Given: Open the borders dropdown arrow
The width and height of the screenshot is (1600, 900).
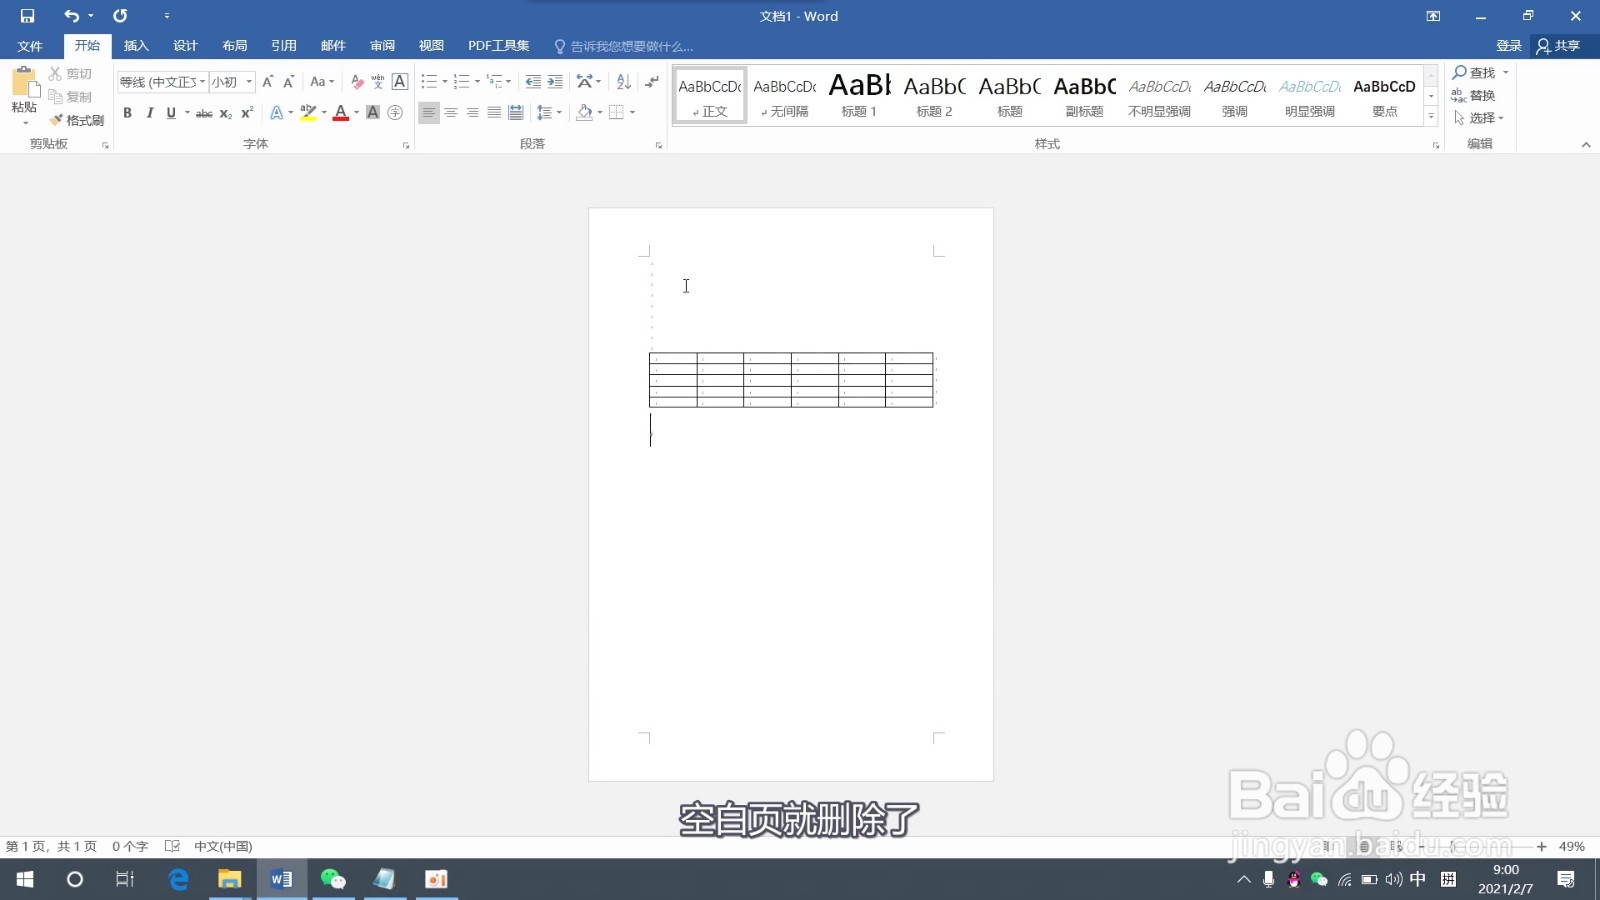Looking at the screenshot, I should click(632, 113).
